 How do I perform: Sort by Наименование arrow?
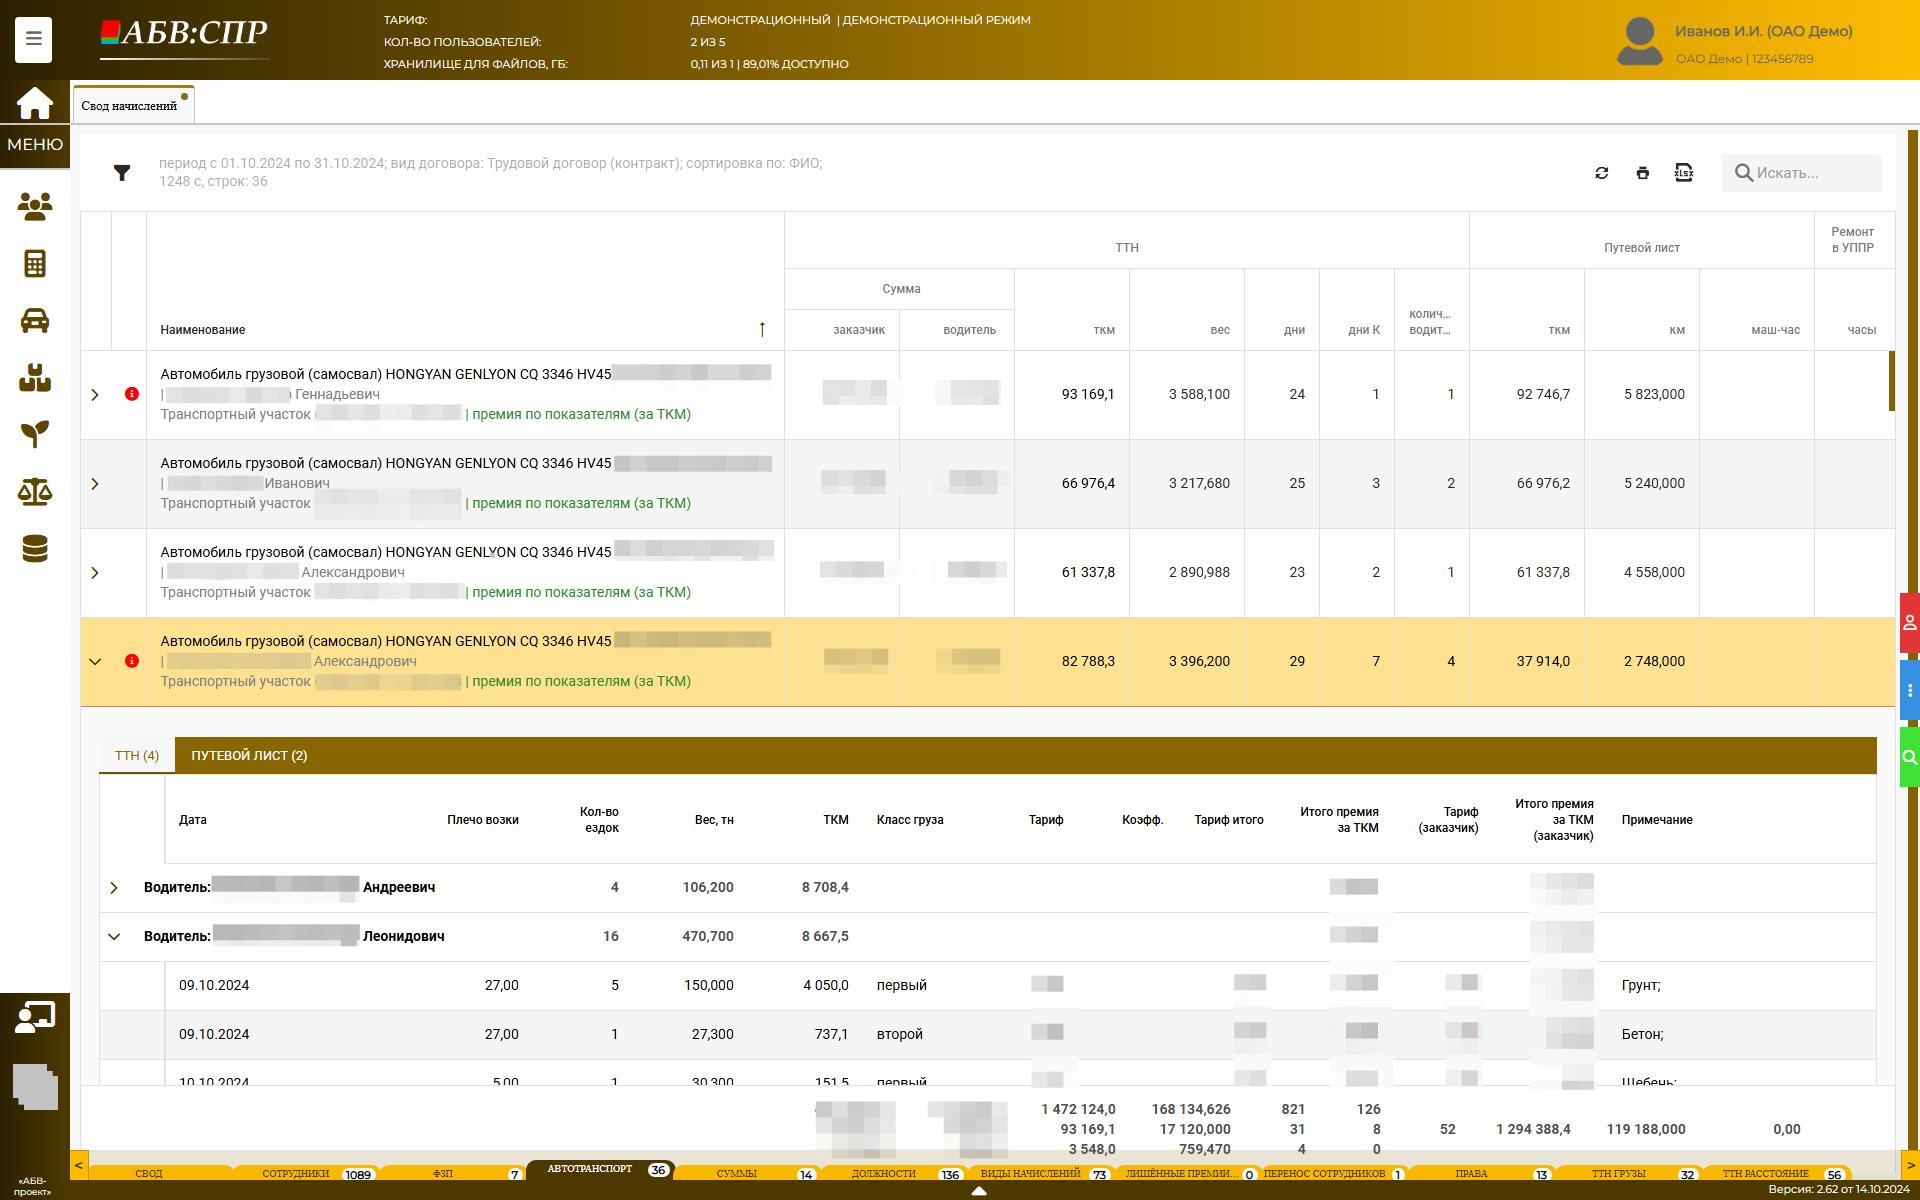coord(762,329)
